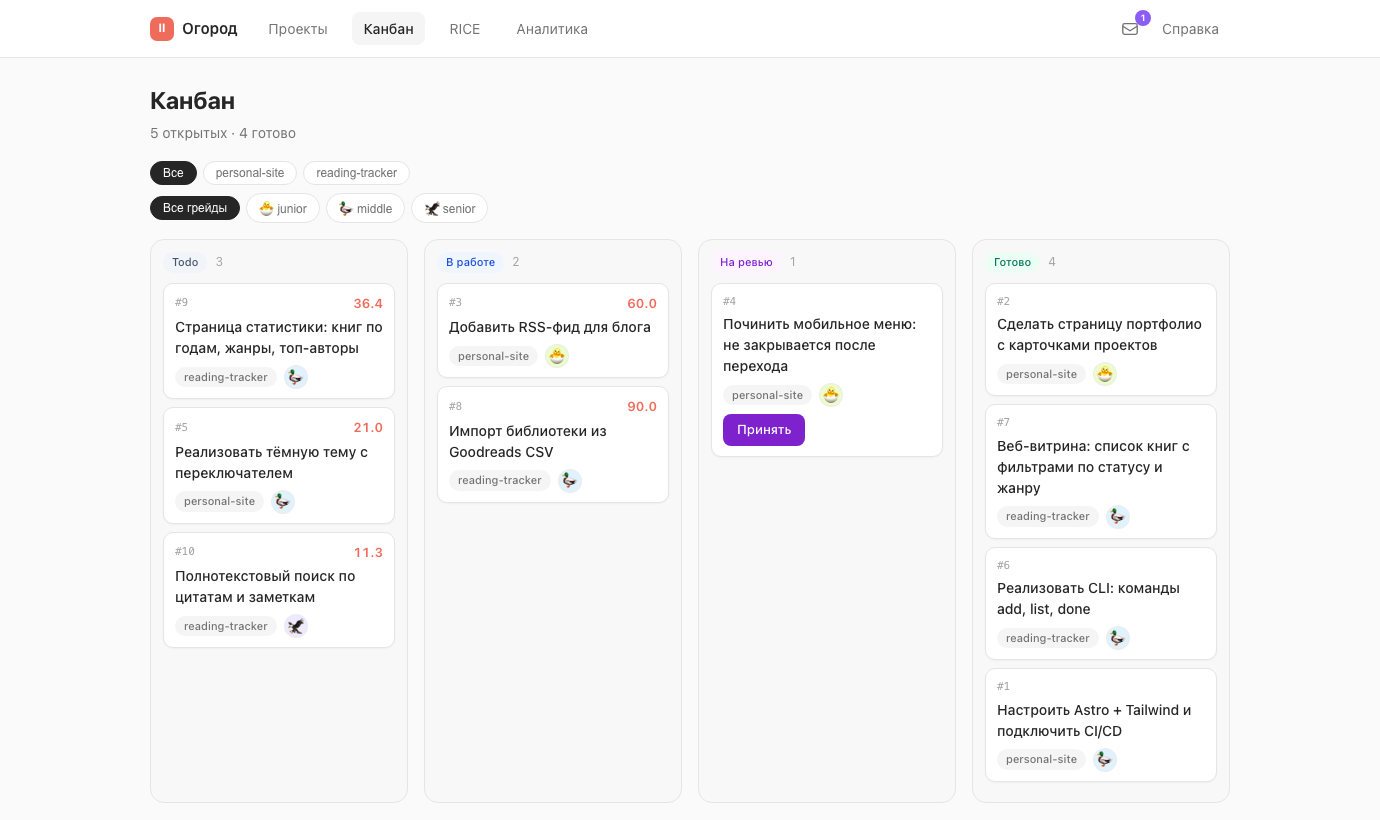Filter by junior grade chip
This screenshot has height=820, width=1380.
(283, 208)
